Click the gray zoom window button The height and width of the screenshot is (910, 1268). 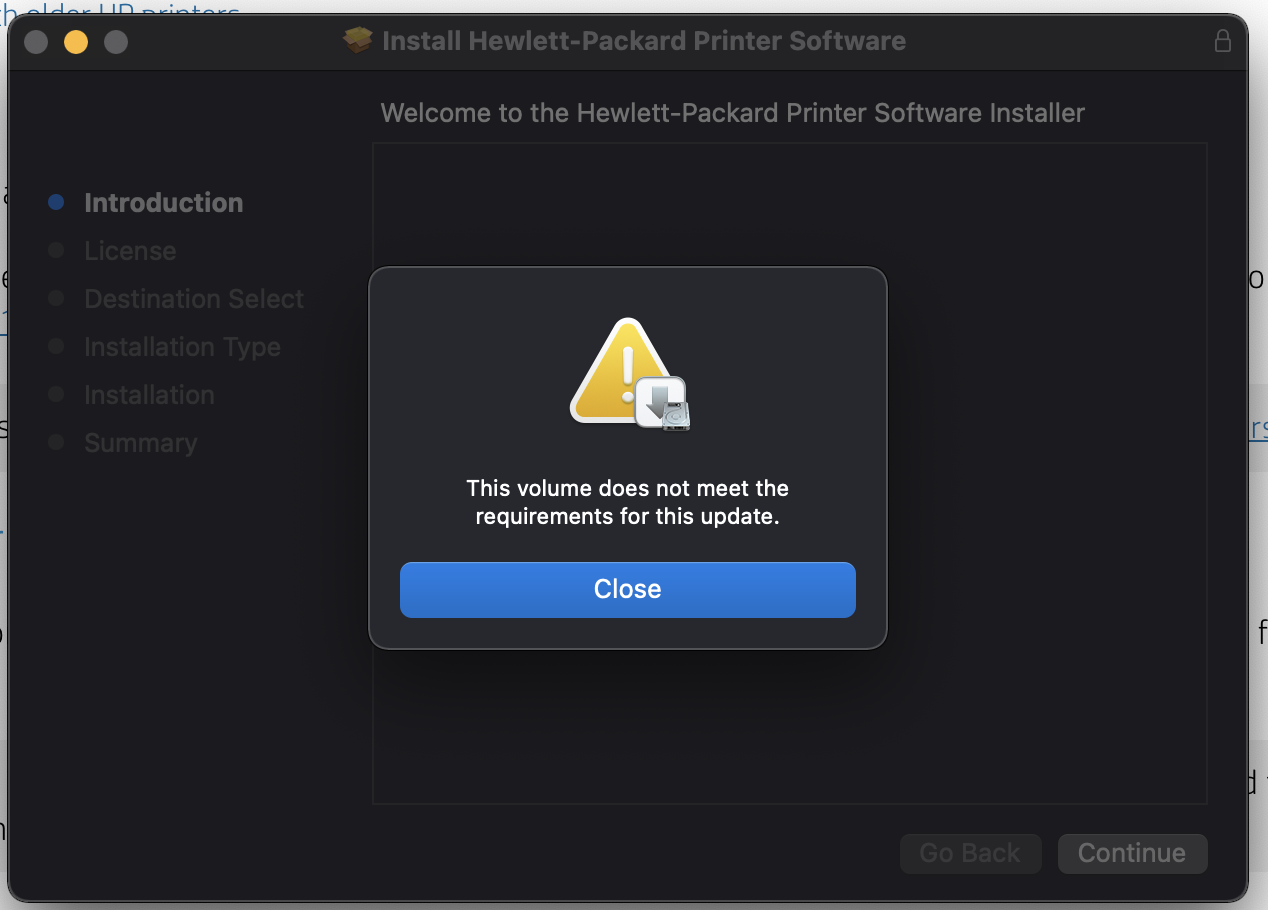(116, 42)
